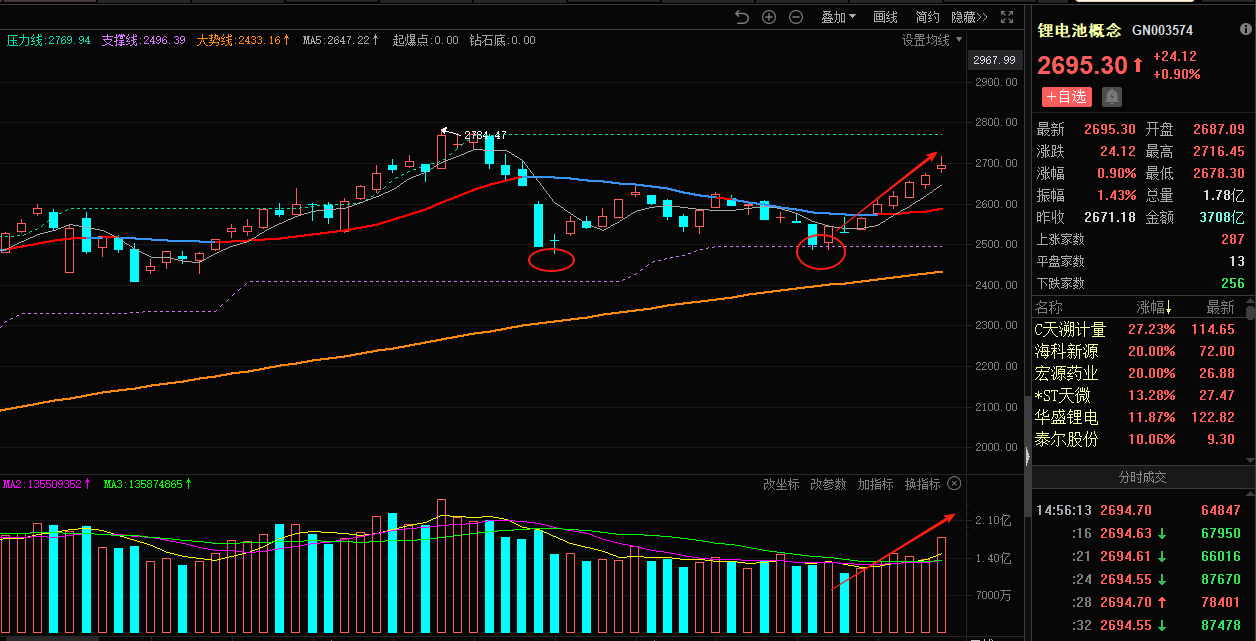Click the MA2:135509352 volume label
The height and width of the screenshot is (641, 1256).
46,484
